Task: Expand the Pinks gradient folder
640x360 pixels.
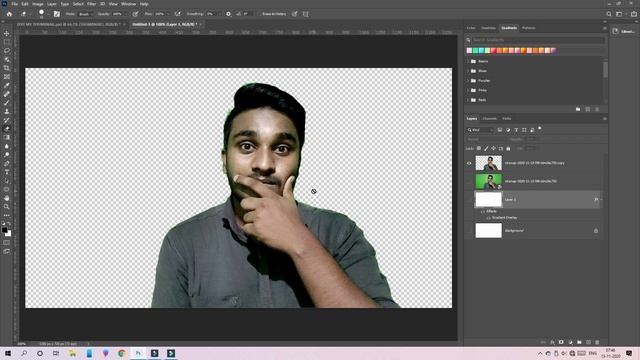Action: coord(468,90)
